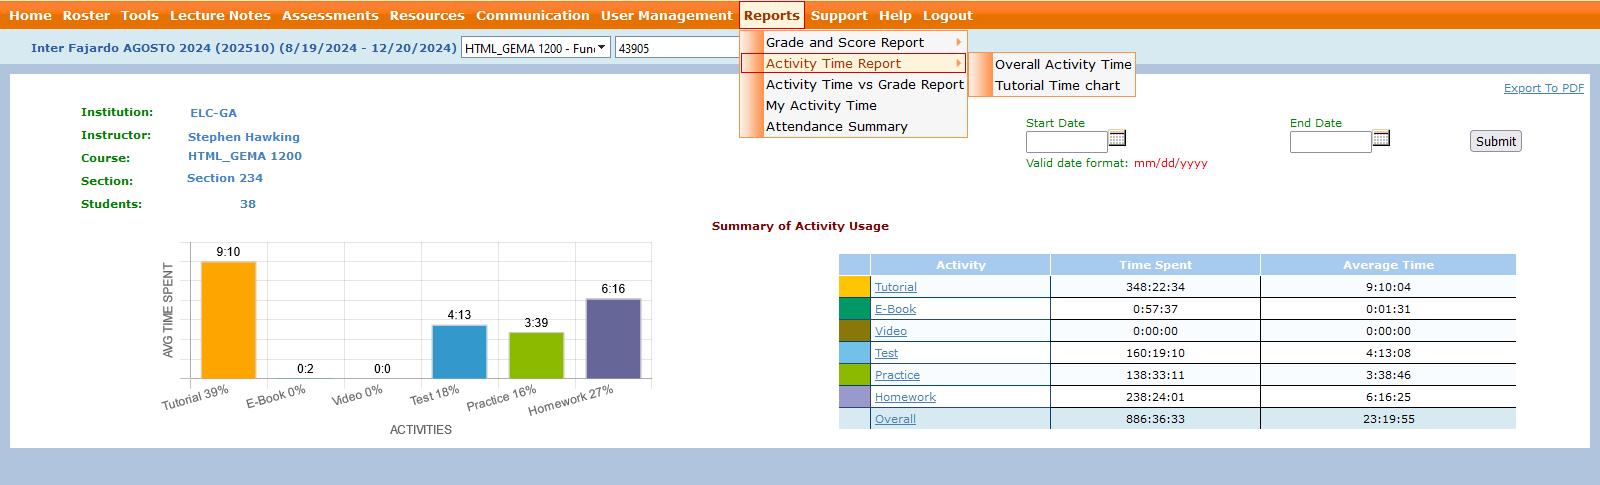Click the green Practice bar in chart

click(x=536, y=355)
